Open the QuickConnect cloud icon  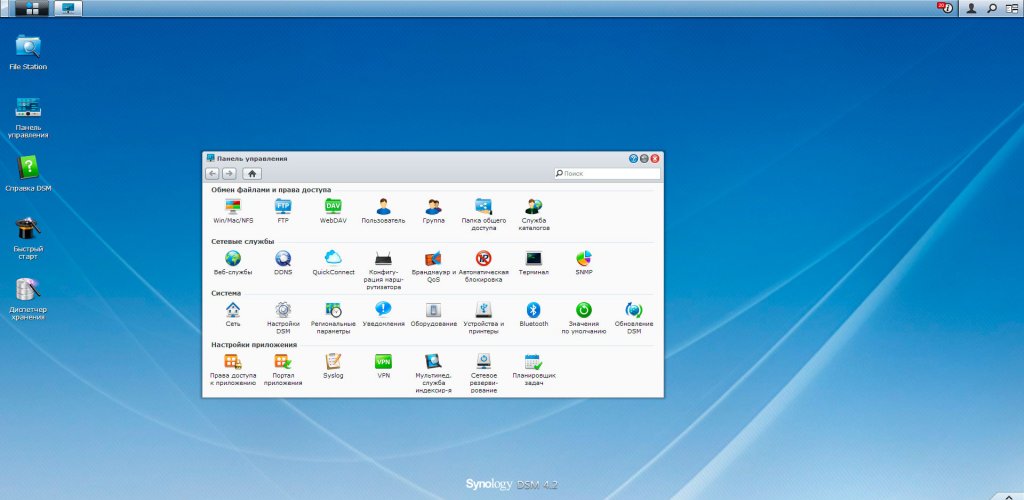coord(333,258)
